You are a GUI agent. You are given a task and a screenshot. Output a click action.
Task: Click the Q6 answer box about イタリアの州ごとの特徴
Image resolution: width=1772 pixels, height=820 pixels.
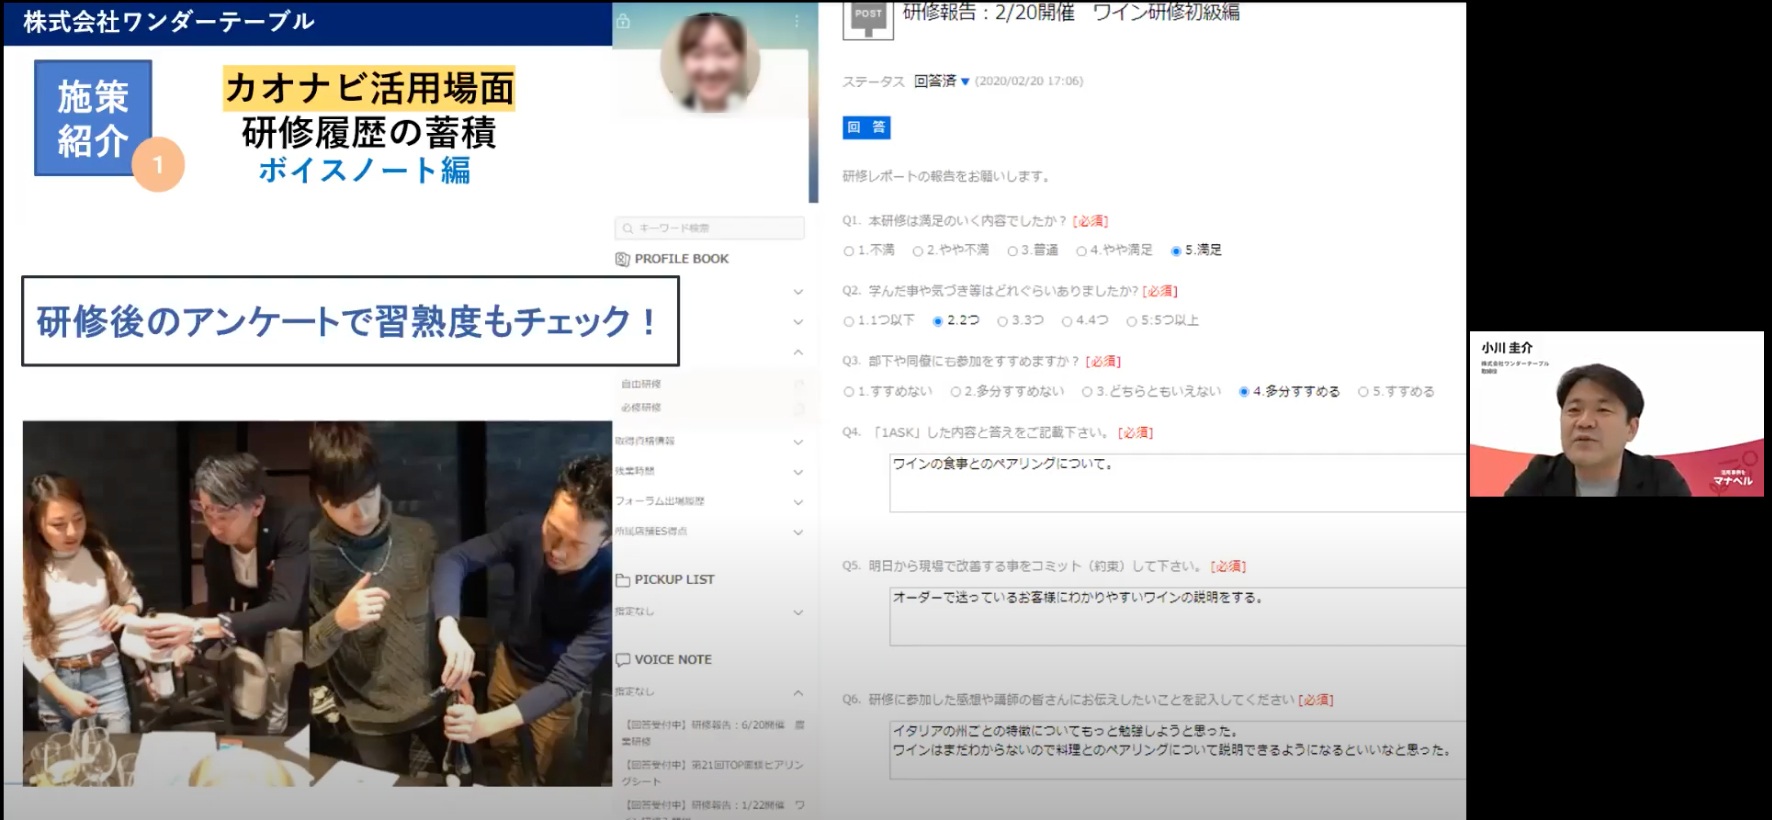coord(1177,750)
